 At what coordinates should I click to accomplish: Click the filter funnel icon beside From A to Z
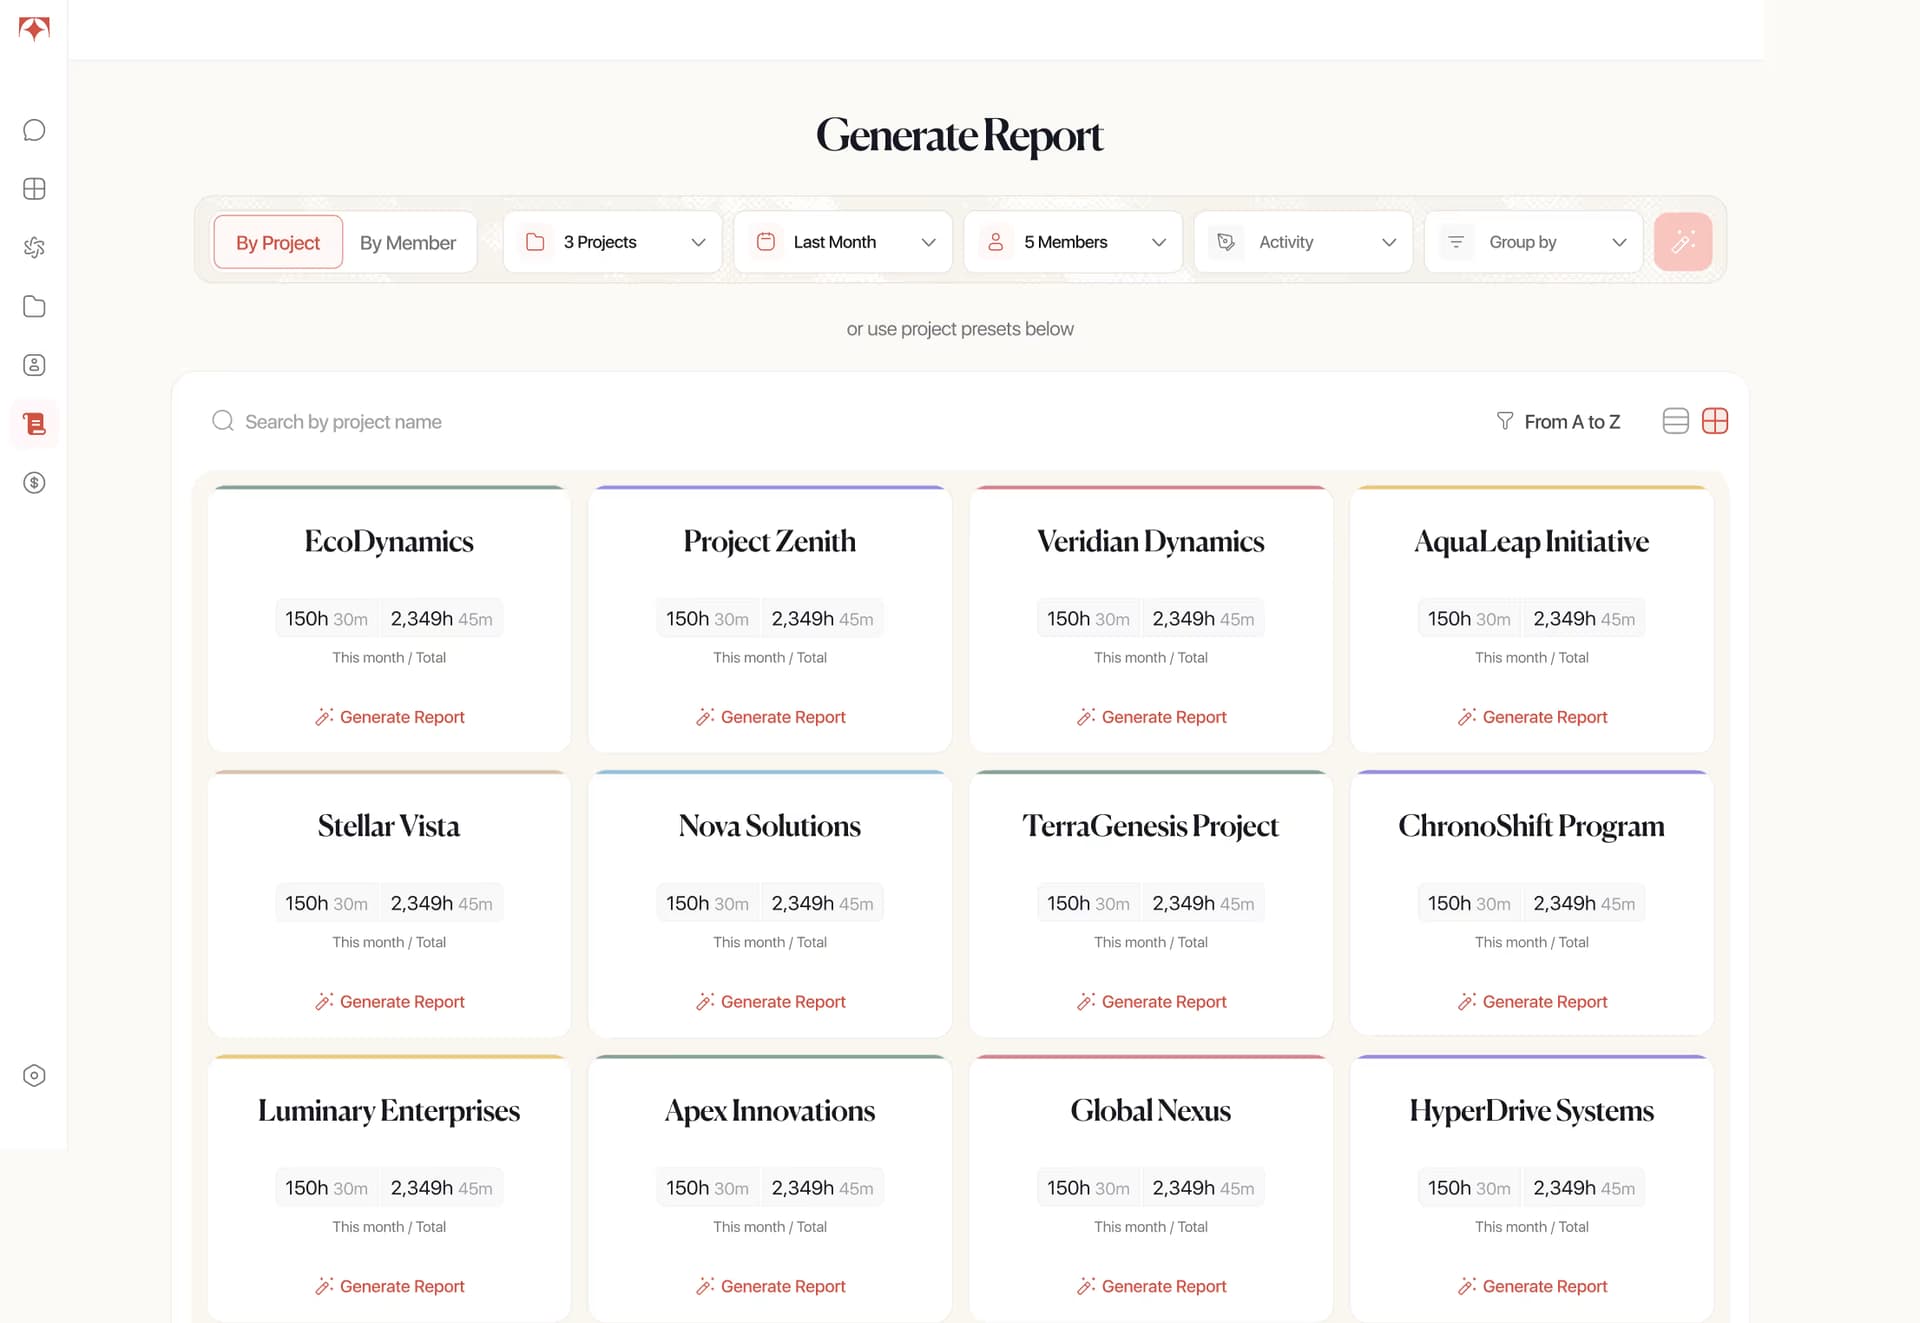coord(1504,421)
